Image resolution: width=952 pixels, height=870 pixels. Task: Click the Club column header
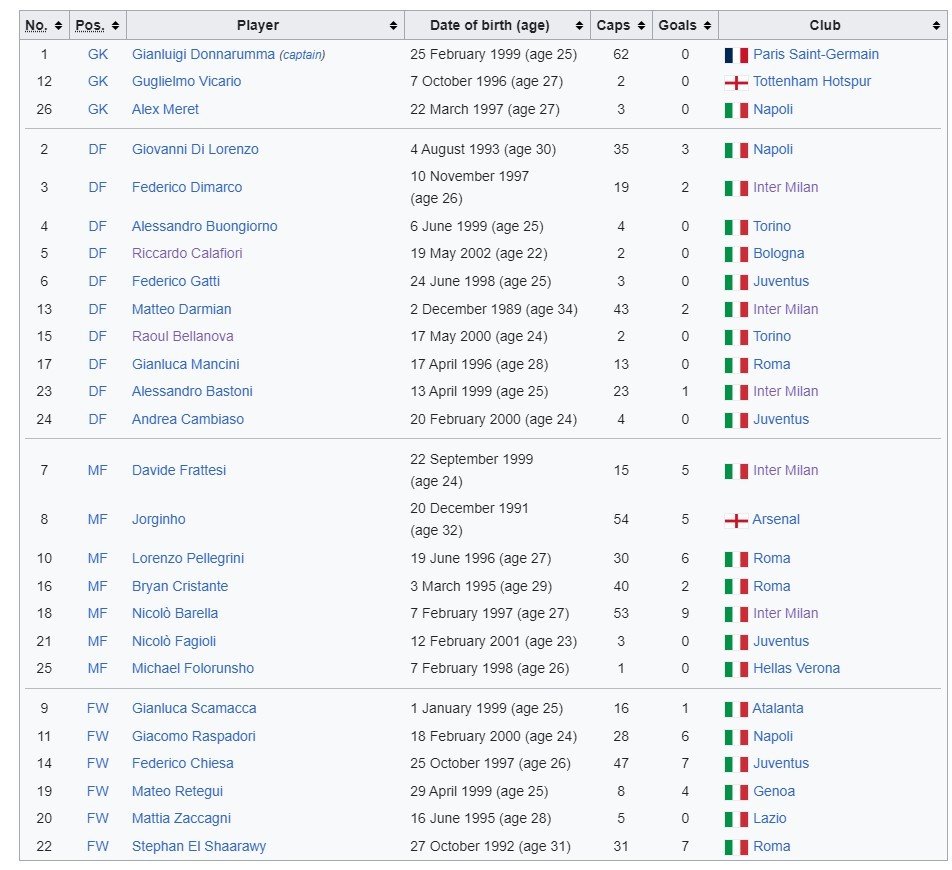click(x=825, y=25)
